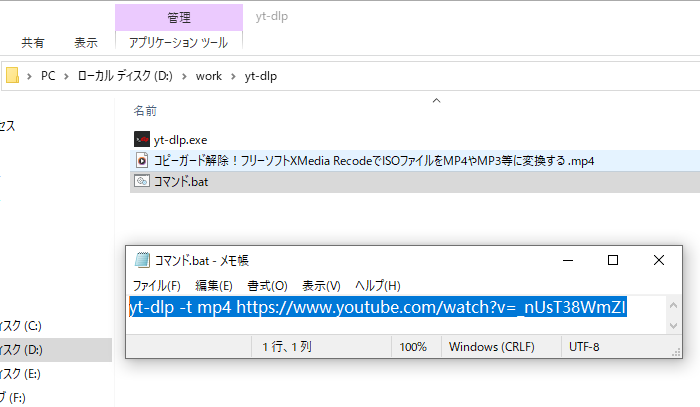
Task: Click the yt-dlp command text in Notepad
Action: click(378, 307)
